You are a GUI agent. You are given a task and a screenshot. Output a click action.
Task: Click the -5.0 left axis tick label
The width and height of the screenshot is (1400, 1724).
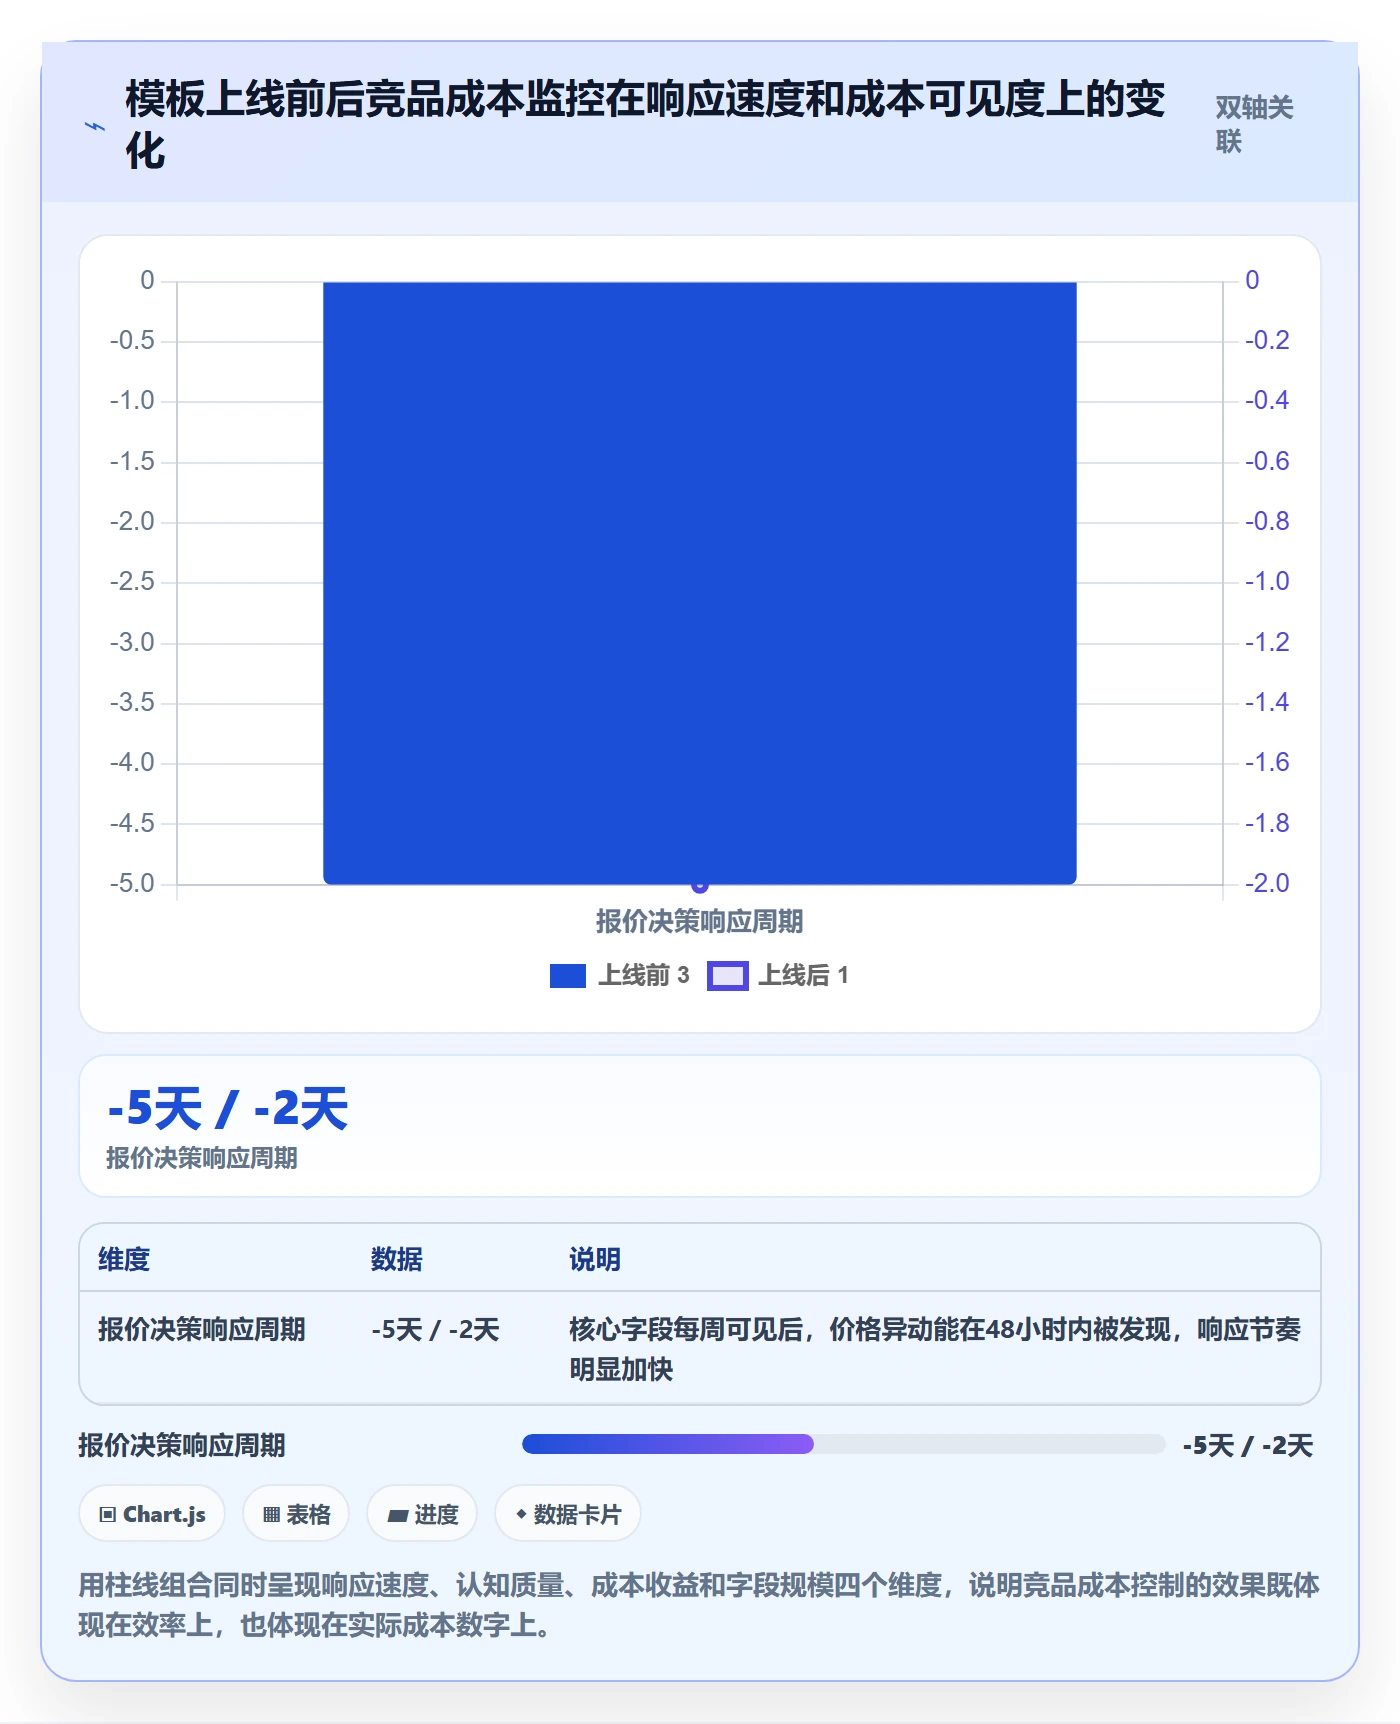(132, 884)
